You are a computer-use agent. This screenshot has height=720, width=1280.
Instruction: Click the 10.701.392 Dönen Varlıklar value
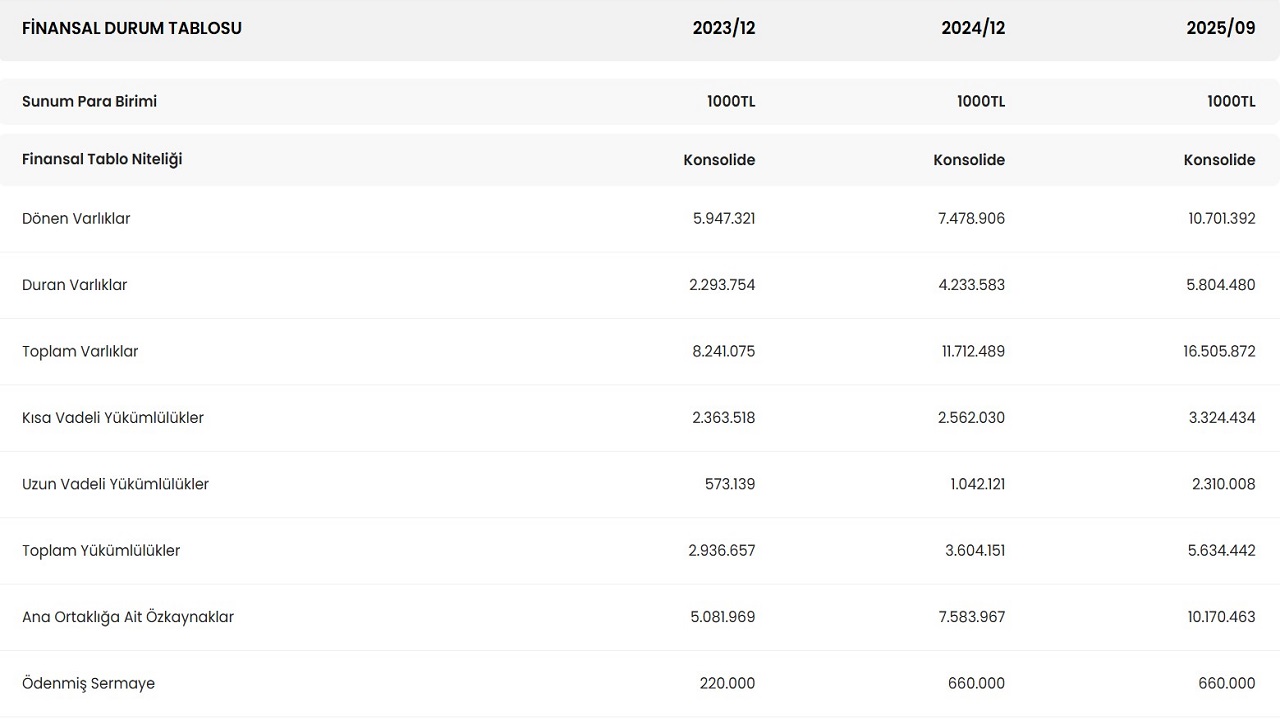tap(1221, 218)
